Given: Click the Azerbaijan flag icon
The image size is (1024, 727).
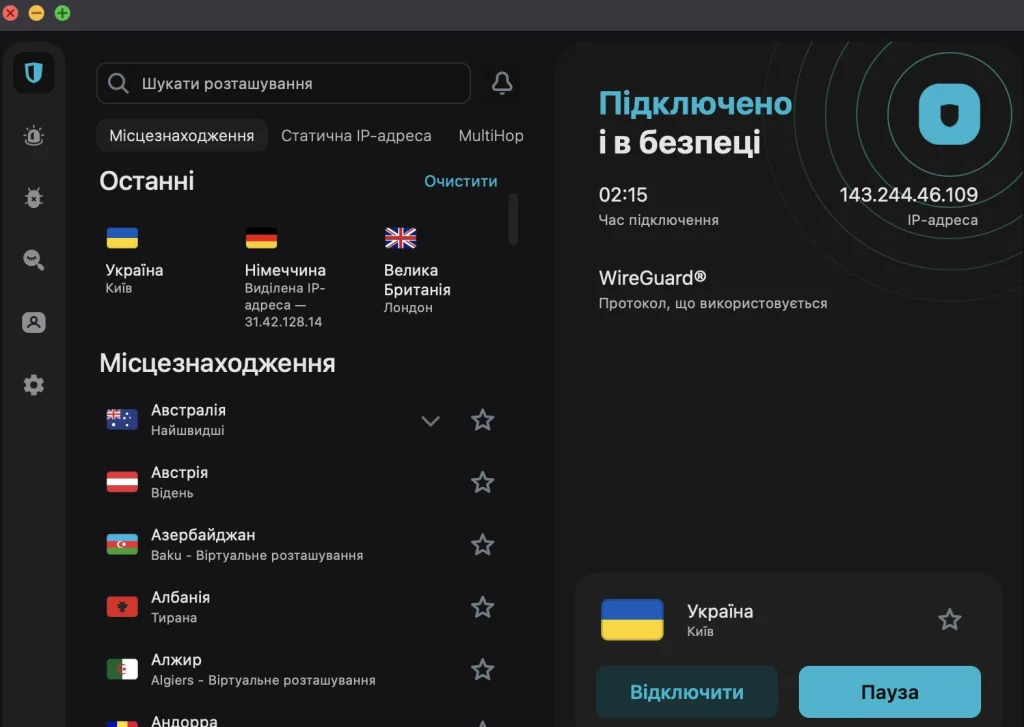Looking at the screenshot, I should [122, 544].
